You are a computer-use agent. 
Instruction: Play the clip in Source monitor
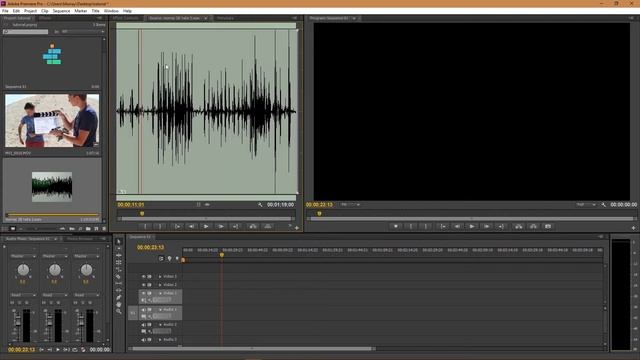coord(206,227)
